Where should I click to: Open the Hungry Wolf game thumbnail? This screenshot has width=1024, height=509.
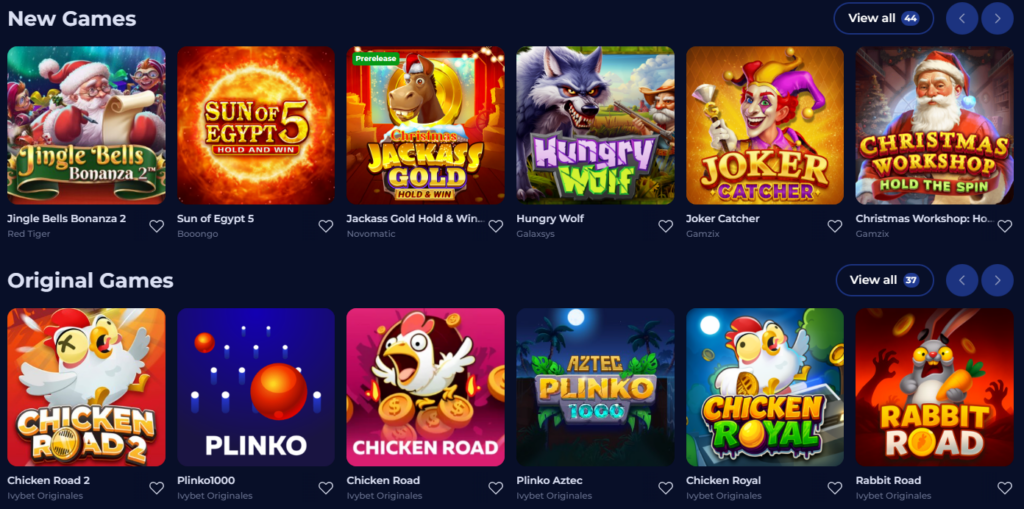point(596,125)
